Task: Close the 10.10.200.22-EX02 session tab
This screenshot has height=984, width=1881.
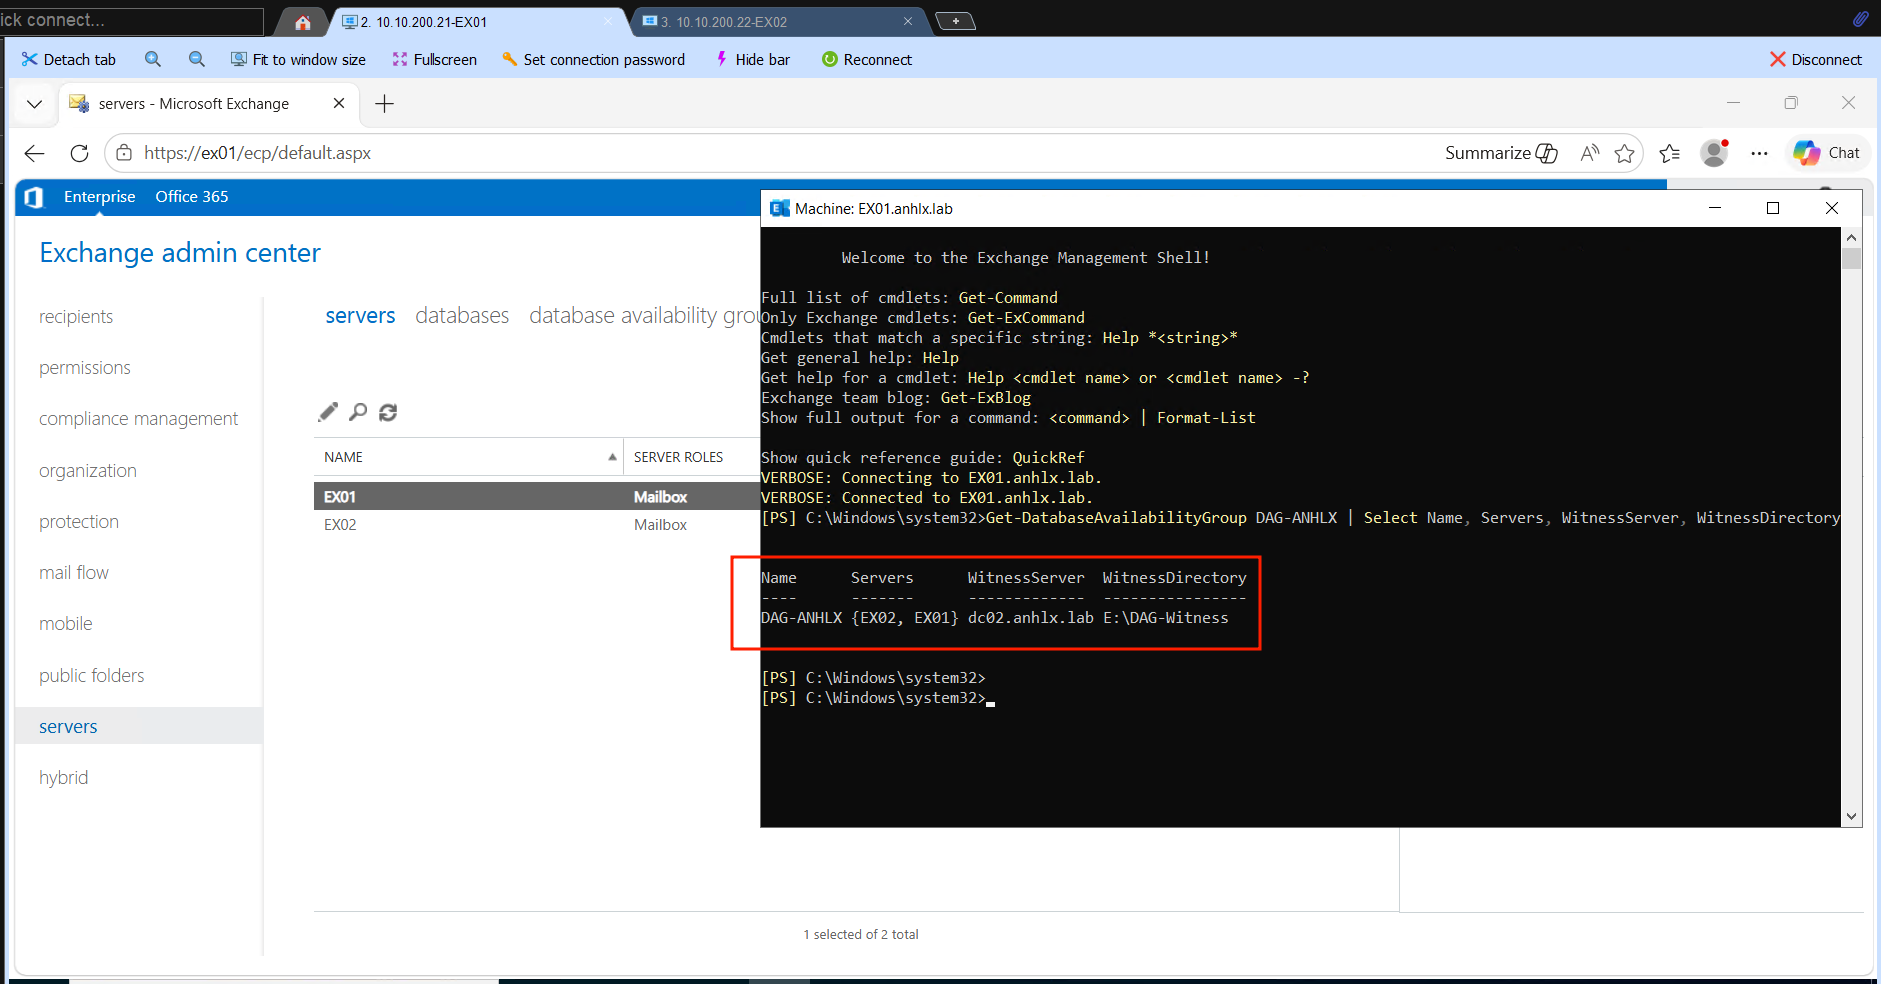Action: pos(908,21)
